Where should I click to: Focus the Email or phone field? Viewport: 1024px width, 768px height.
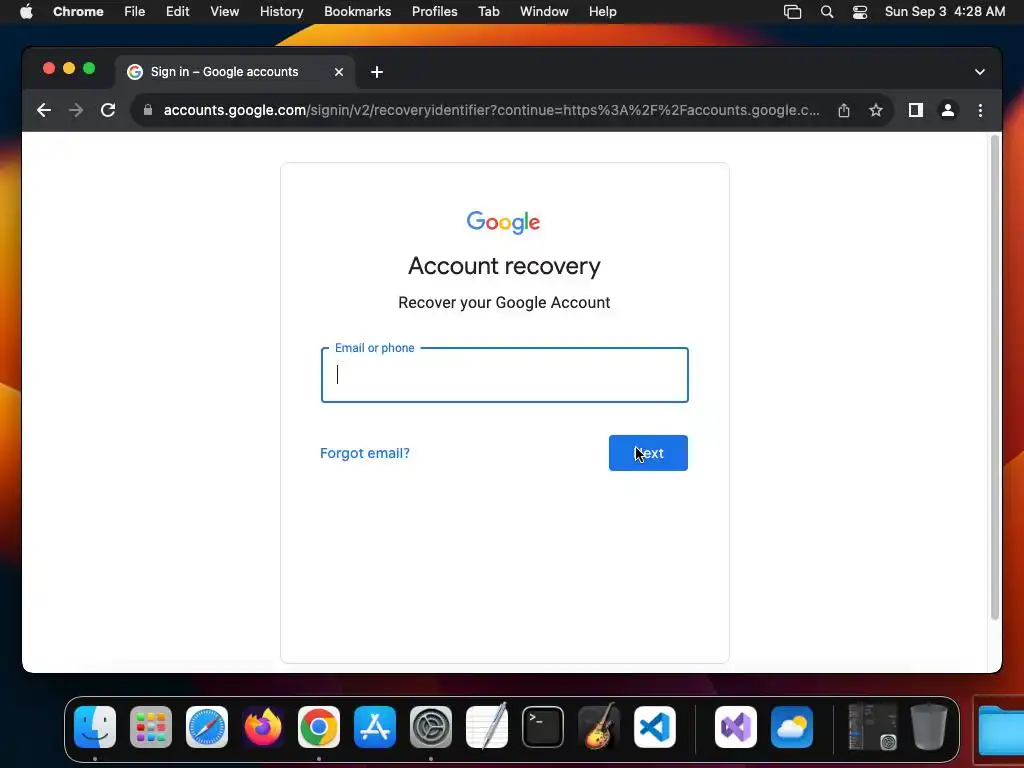point(504,375)
